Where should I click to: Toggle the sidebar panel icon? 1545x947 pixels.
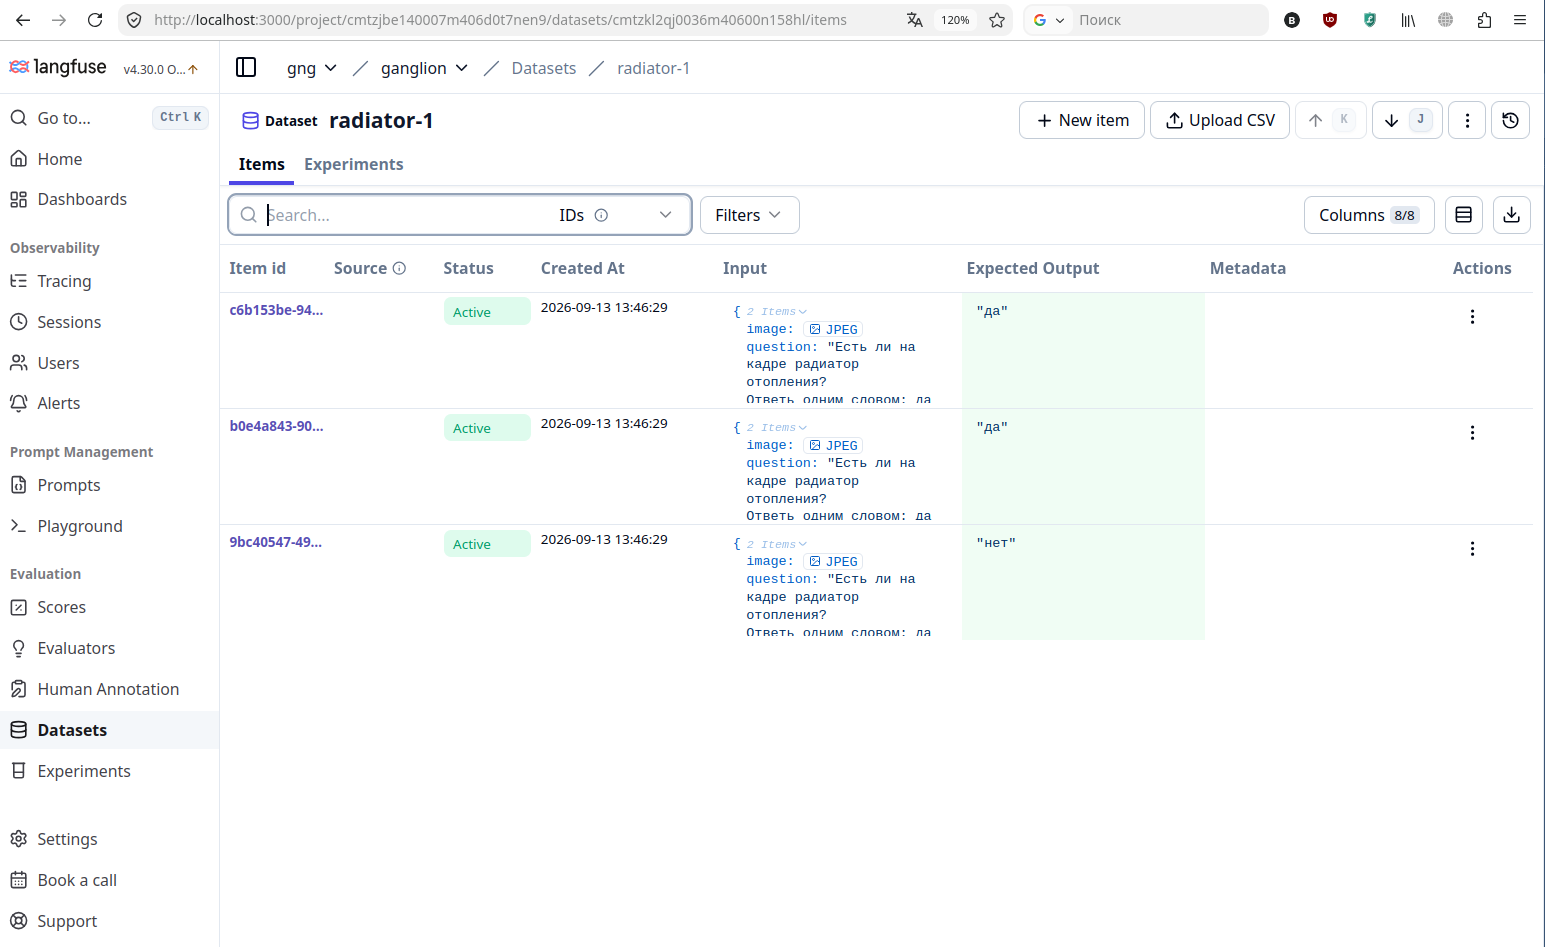click(x=246, y=67)
